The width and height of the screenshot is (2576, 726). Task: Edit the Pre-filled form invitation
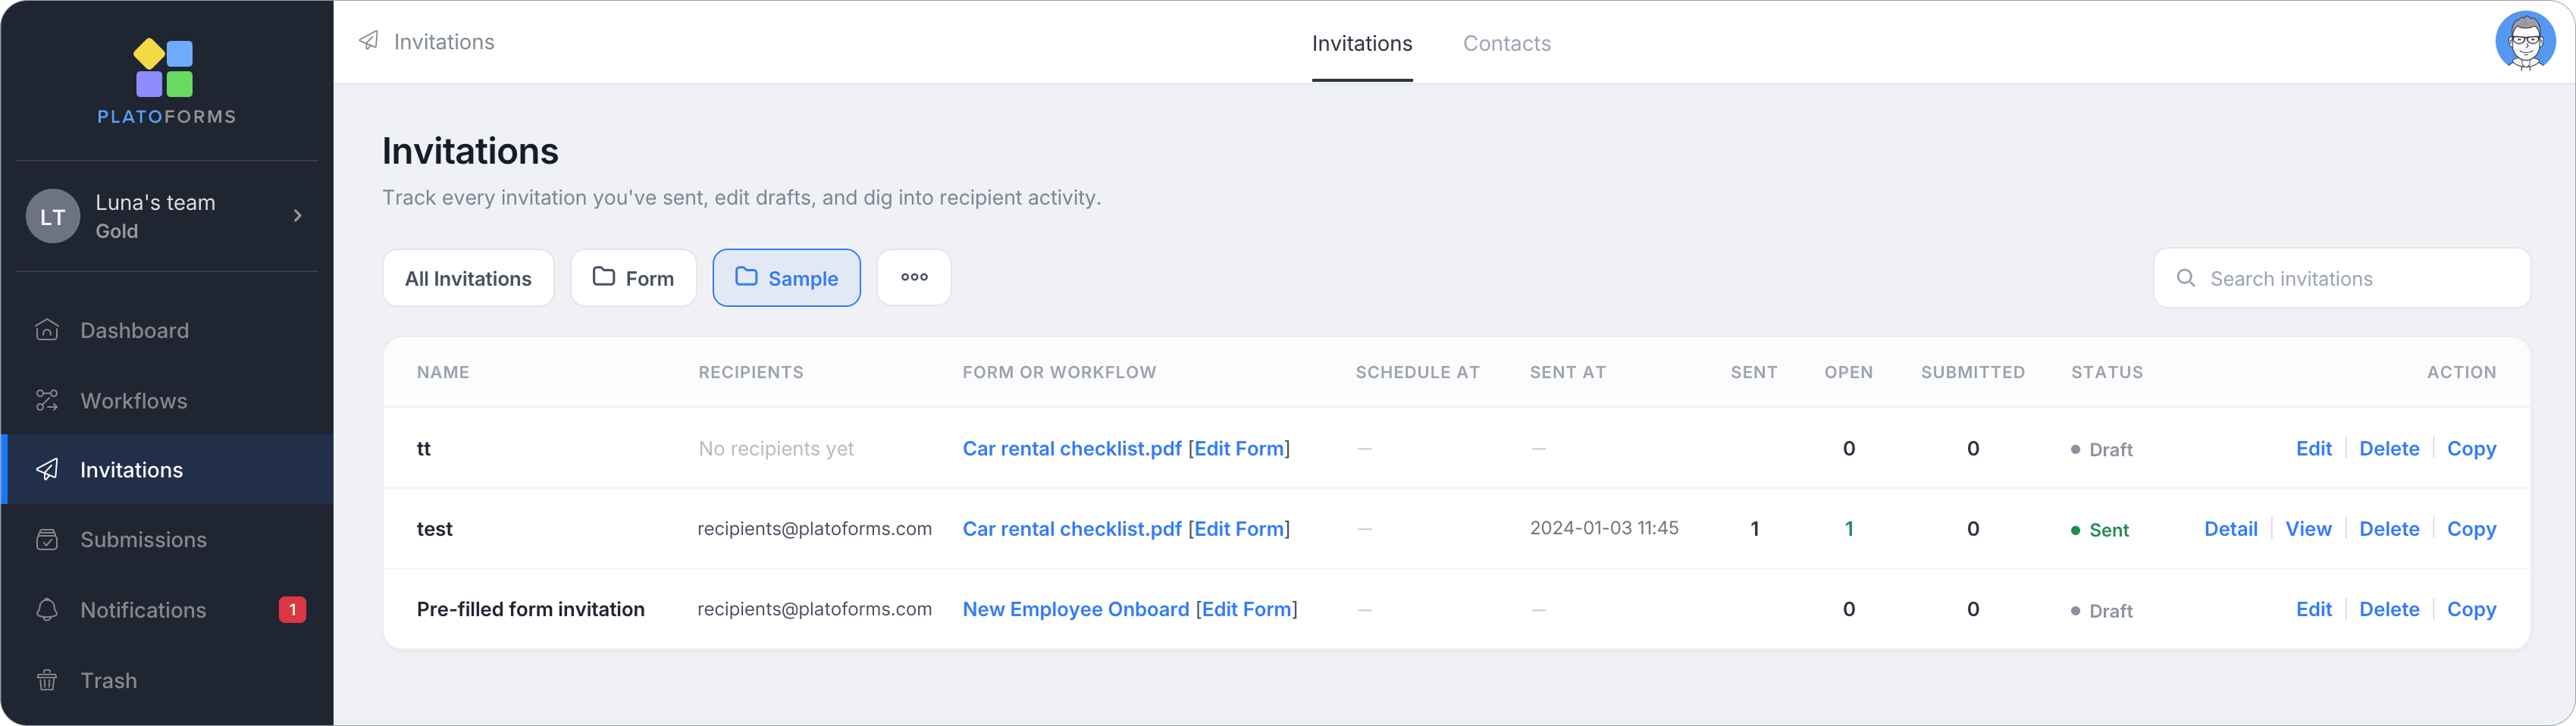(x=2313, y=609)
